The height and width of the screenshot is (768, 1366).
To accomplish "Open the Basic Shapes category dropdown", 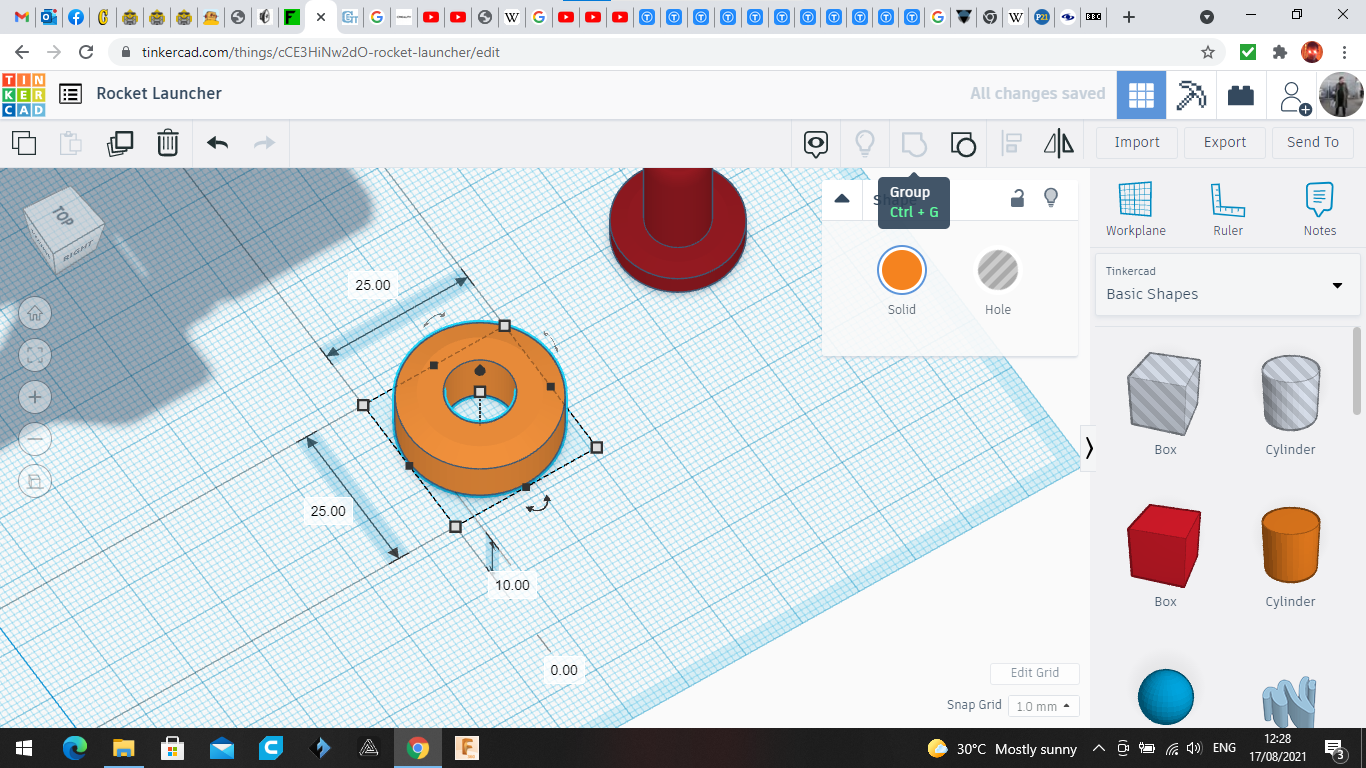I will (1228, 284).
